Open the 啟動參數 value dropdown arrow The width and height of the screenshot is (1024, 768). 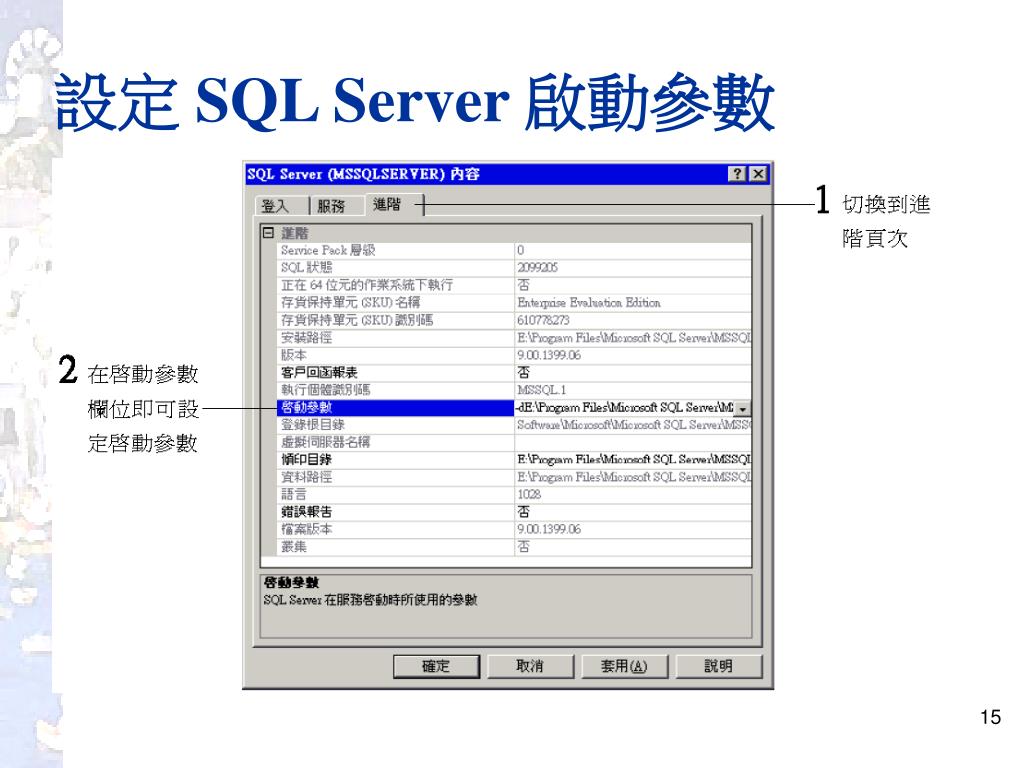pos(743,408)
